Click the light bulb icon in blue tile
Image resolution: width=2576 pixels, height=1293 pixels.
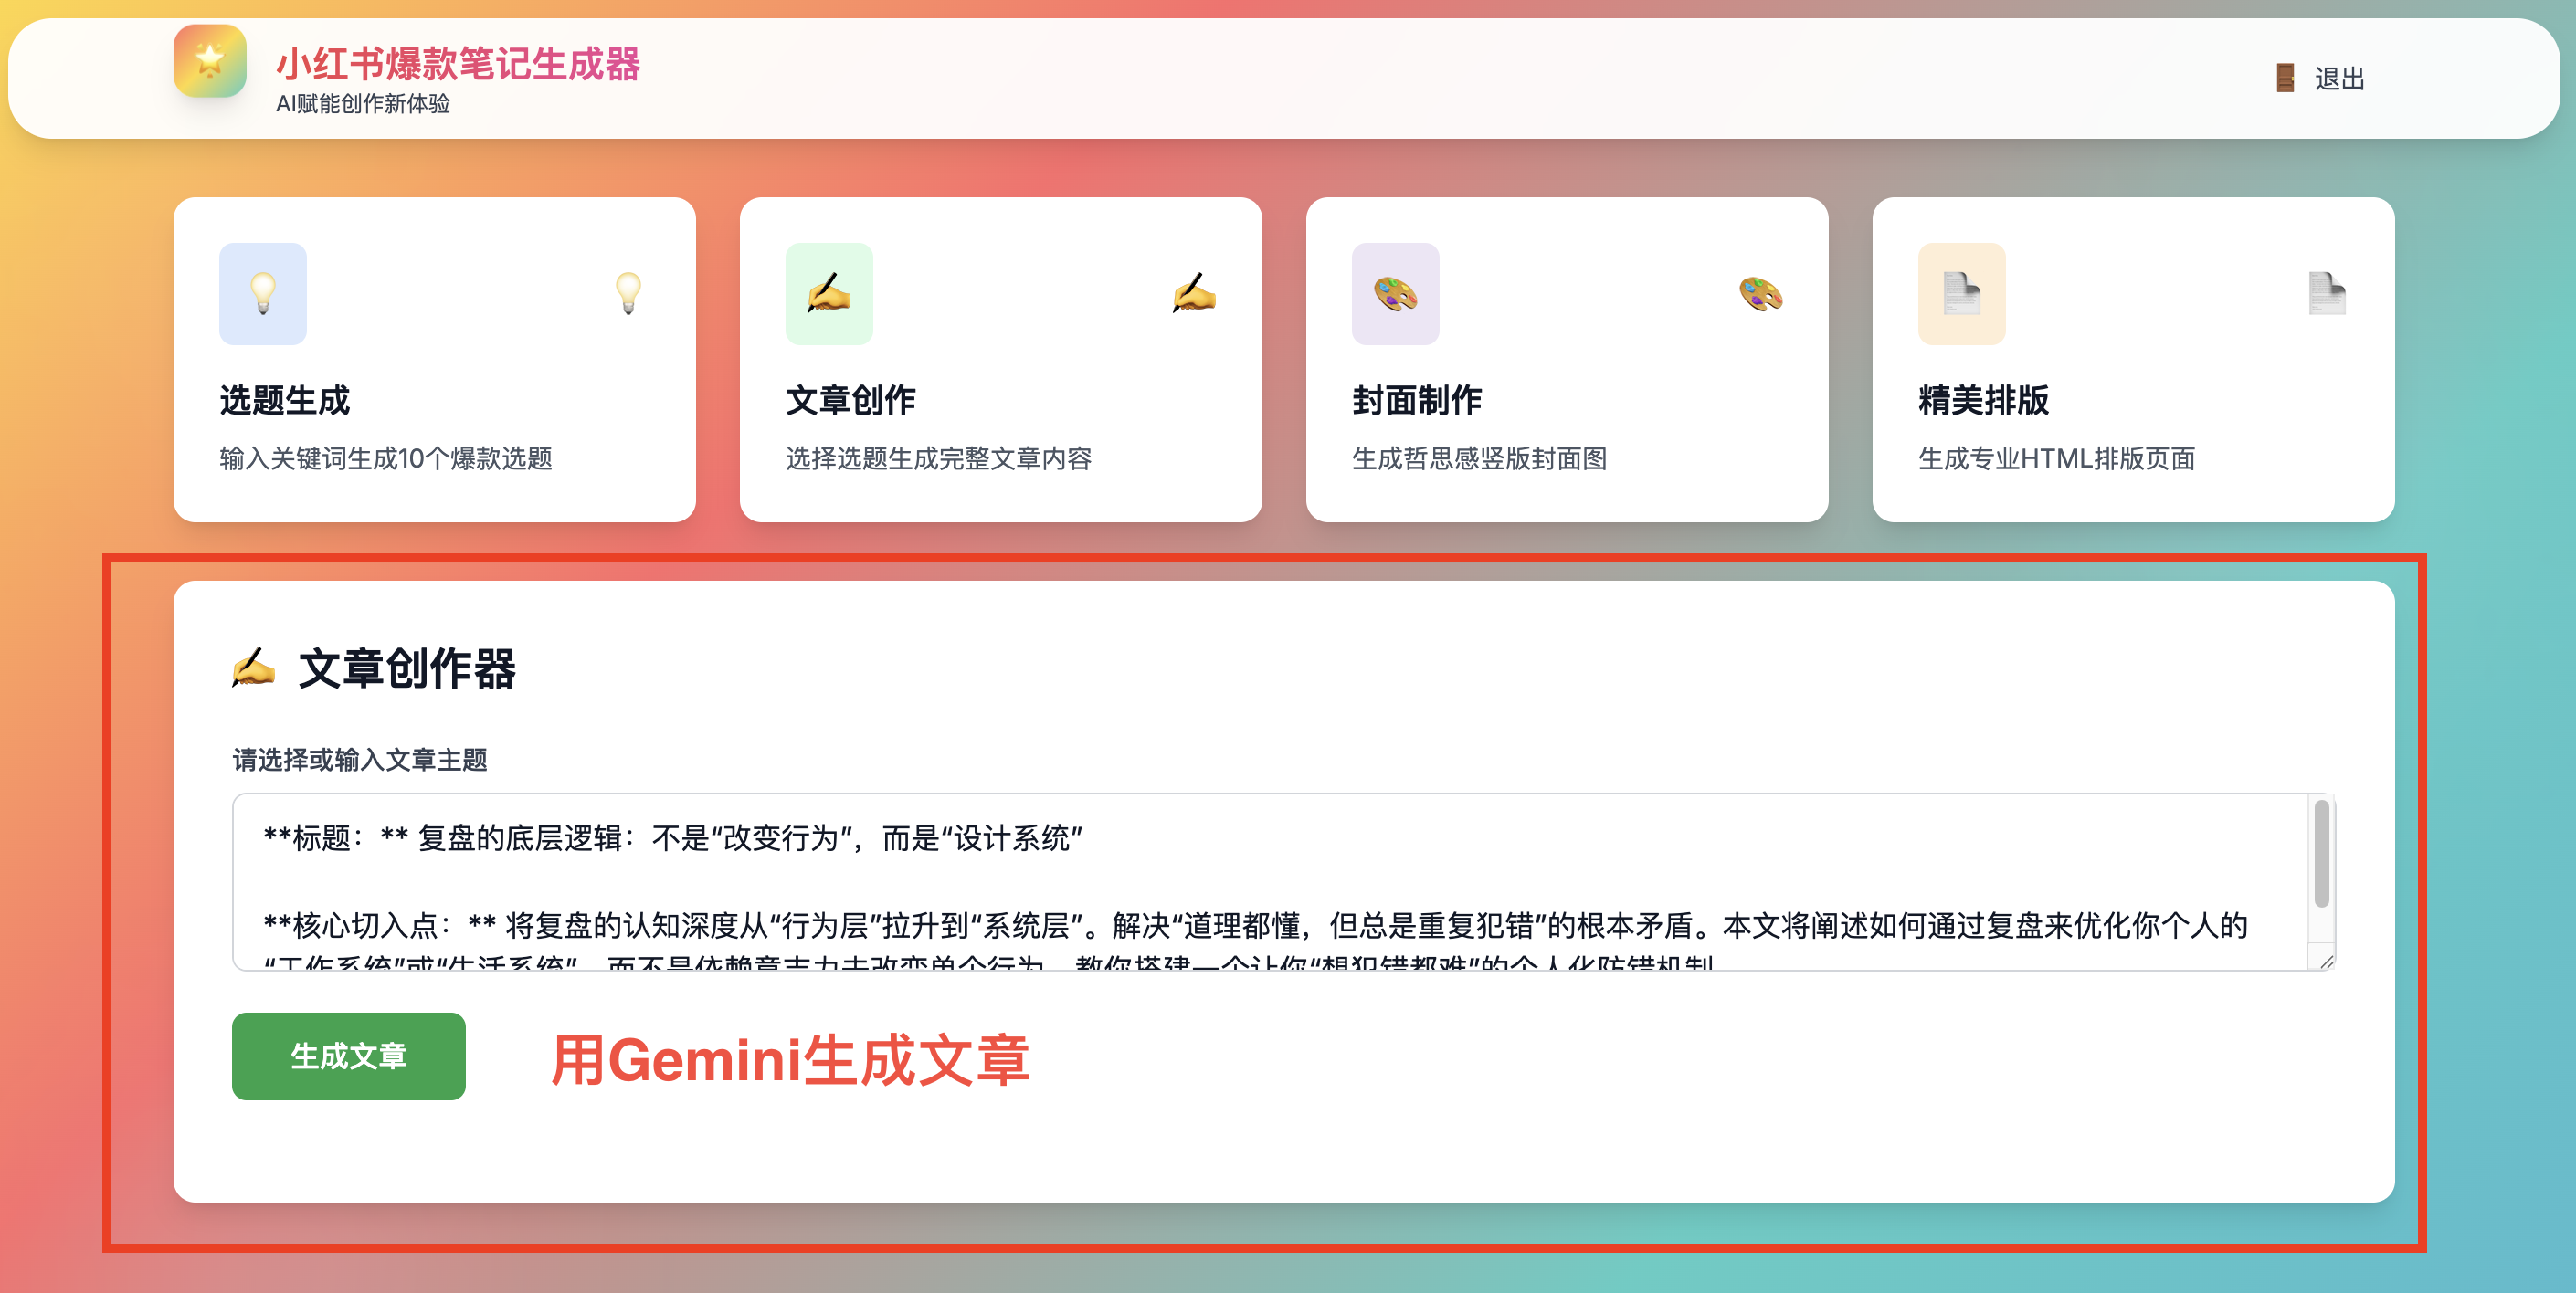pos(262,294)
